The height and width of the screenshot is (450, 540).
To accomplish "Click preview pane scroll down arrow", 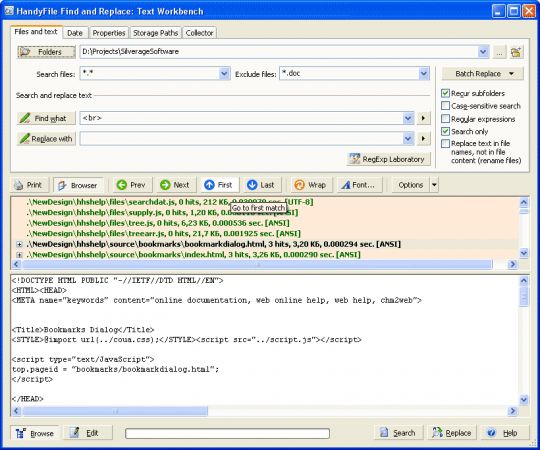I will tap(524, 400).
